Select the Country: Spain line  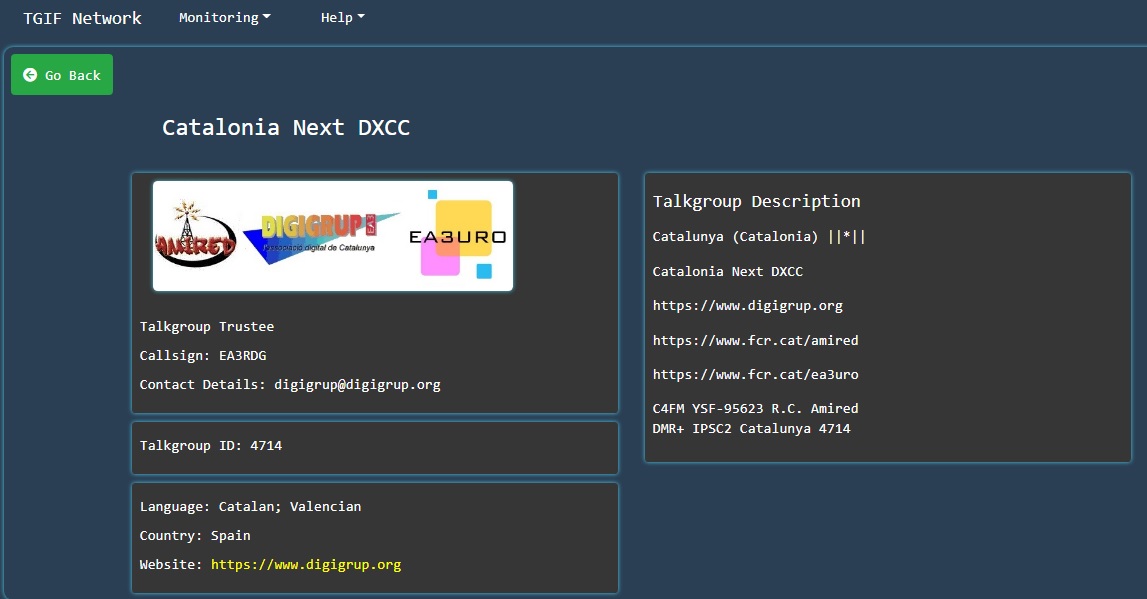[195, 535]
